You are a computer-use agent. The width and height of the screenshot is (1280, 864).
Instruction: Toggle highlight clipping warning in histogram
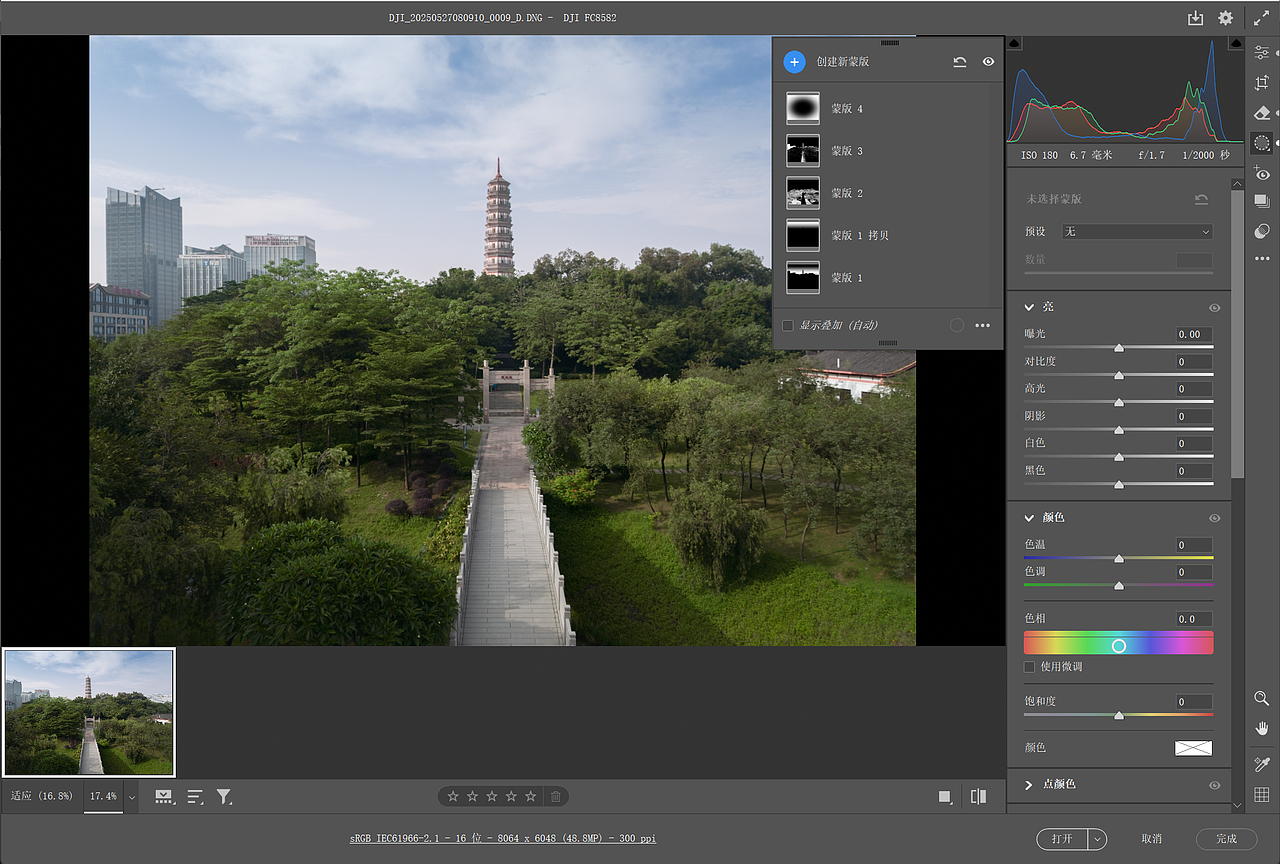point(1237,44)
